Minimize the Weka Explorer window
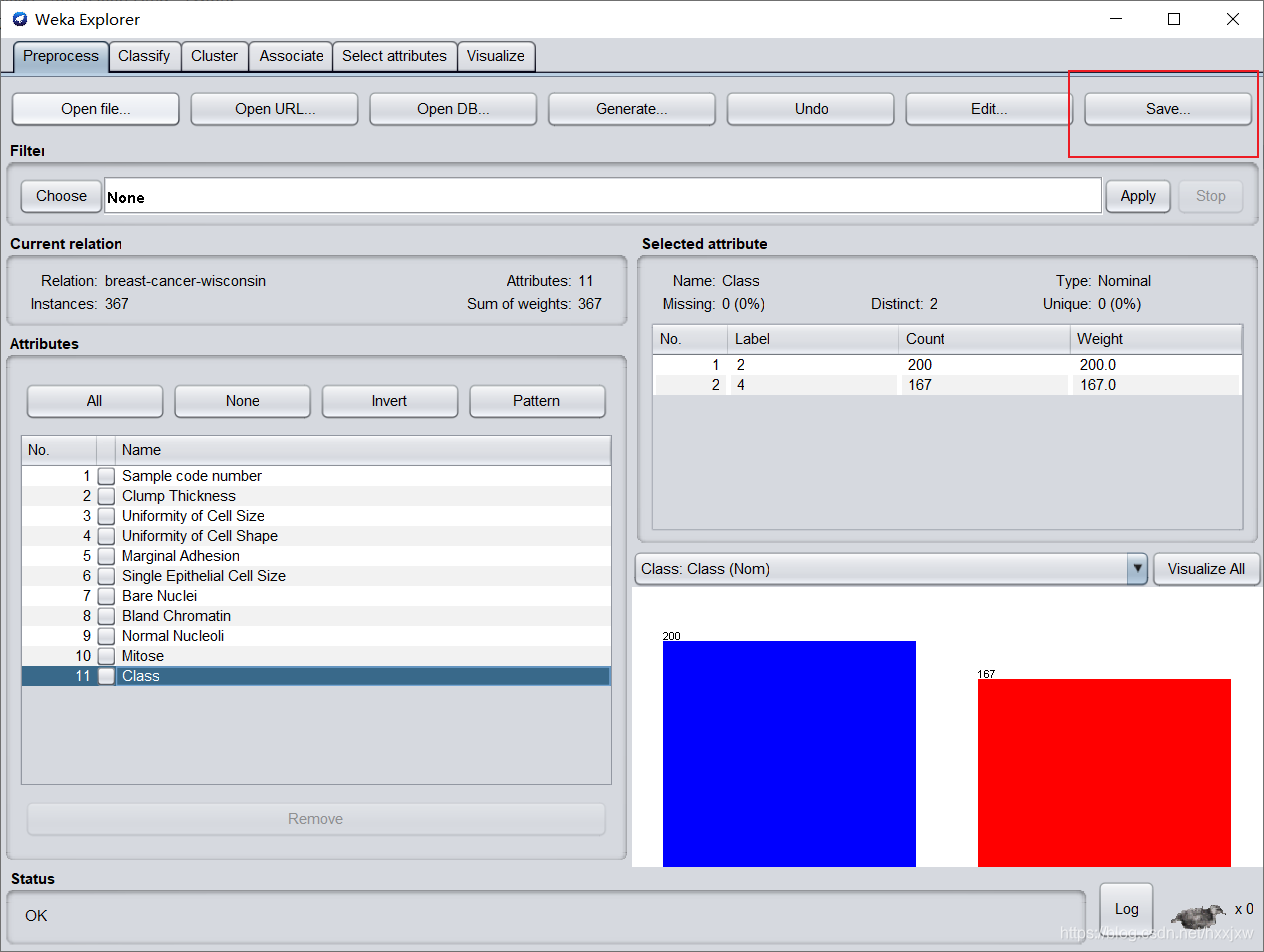Screen dimensions: 1264x952 pyautogui.click(x=1115, y=19)
